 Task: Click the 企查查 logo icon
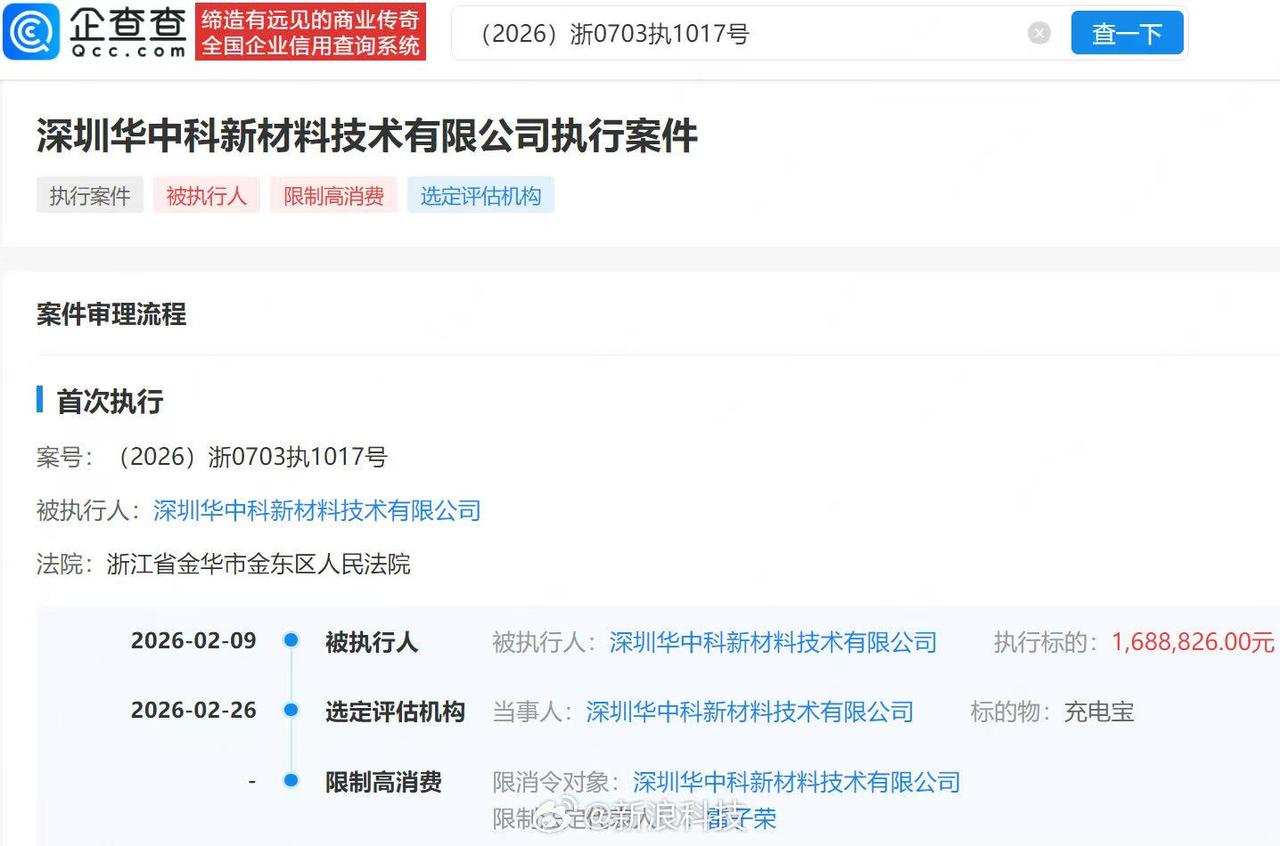tap(31, 31)
